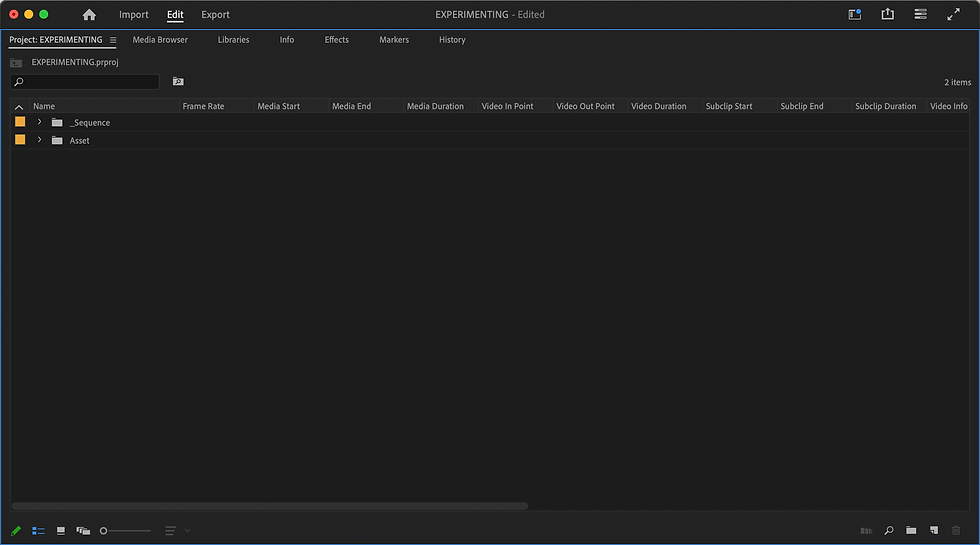Open the Media Browser panel tab
The width and height of the screenshot is (980, 545).
(160, 39)
